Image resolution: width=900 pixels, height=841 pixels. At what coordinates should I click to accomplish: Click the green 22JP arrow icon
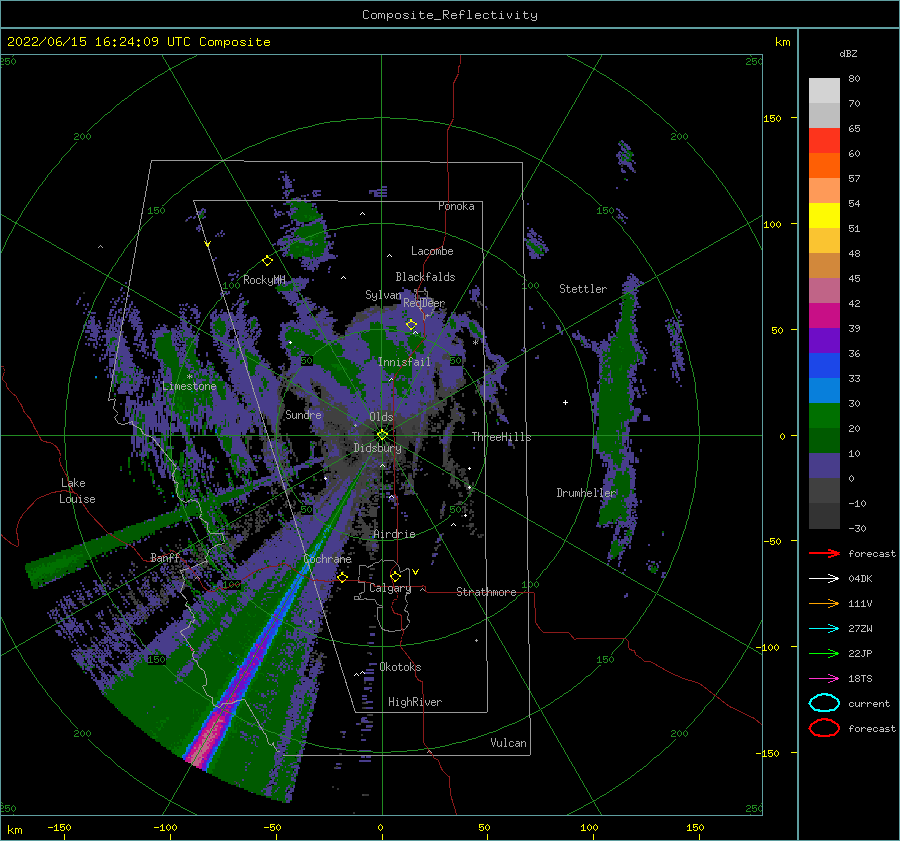click(x=824, y=653)
